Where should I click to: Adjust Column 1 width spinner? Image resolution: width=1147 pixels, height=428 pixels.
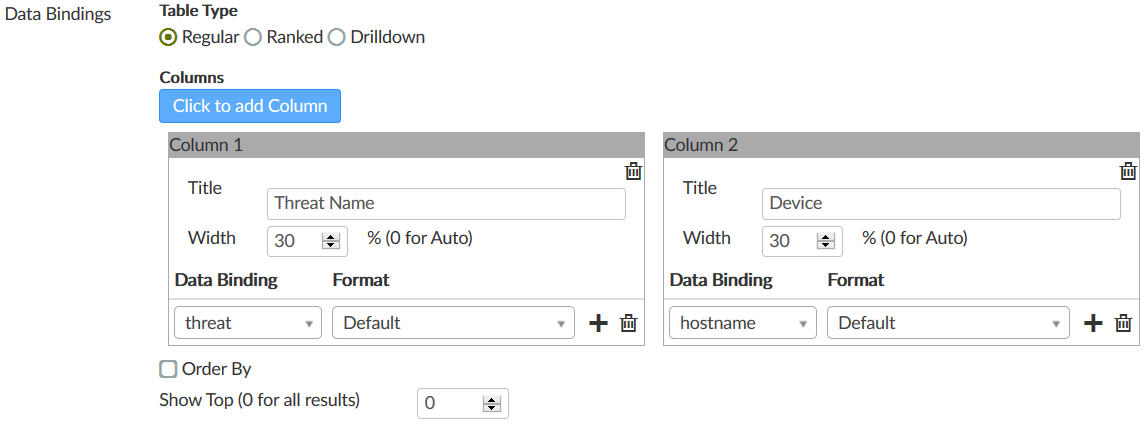[x=331, y=240]
